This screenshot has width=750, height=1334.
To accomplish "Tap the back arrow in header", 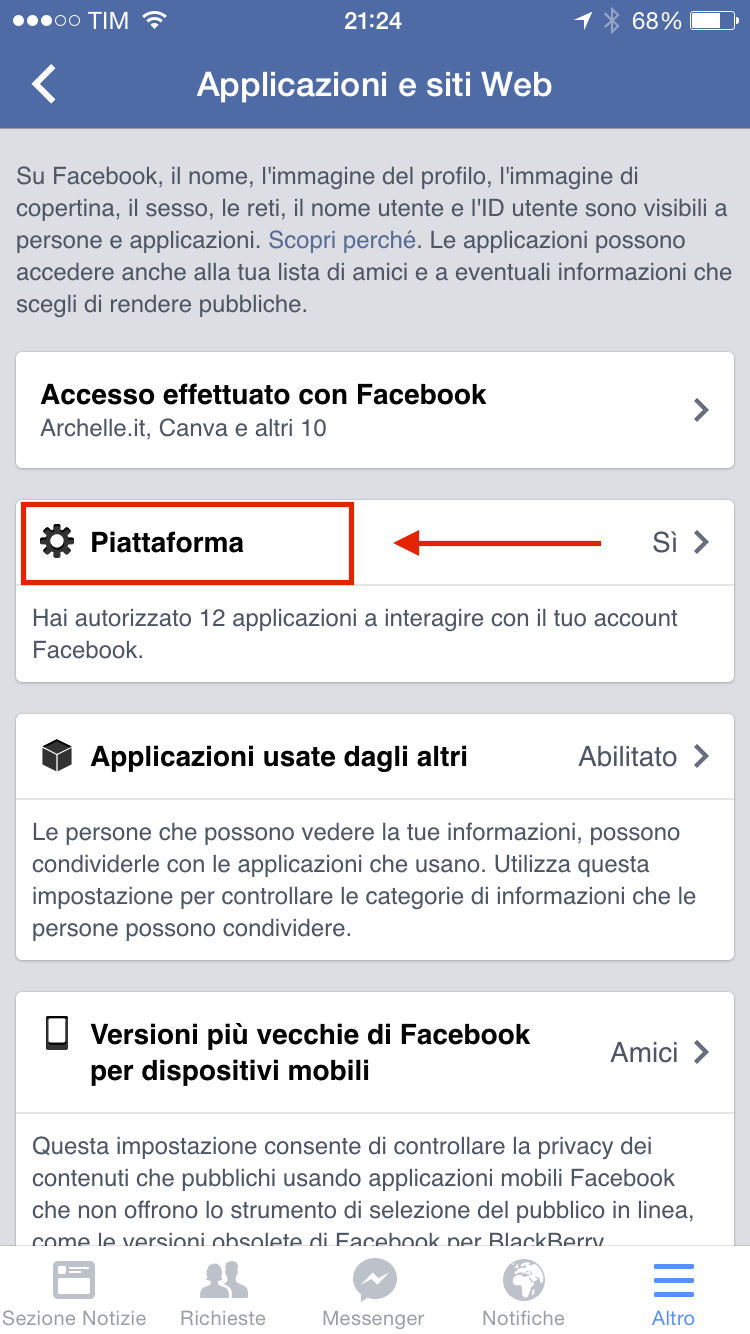I will pyautogui.click(x=44, y=84).
